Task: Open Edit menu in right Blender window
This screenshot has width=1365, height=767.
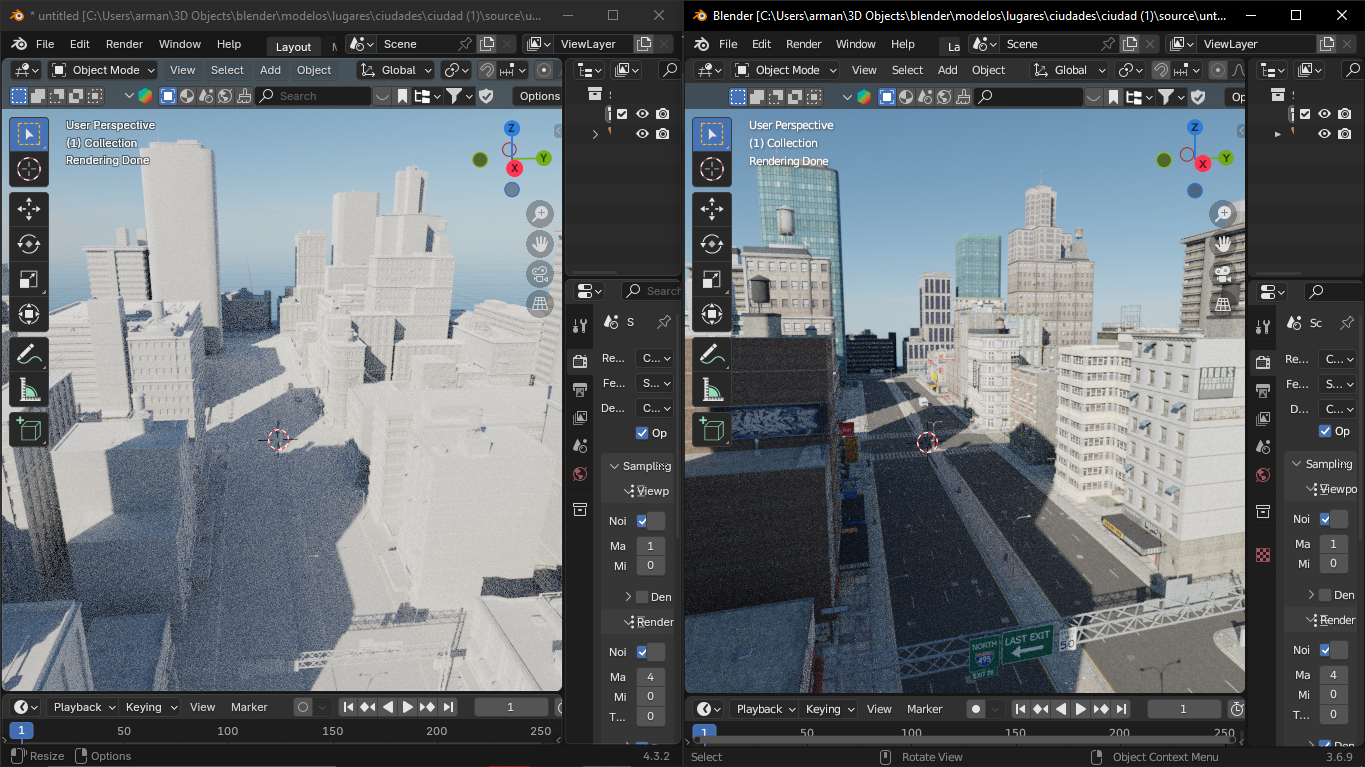Action: (761, 44)
